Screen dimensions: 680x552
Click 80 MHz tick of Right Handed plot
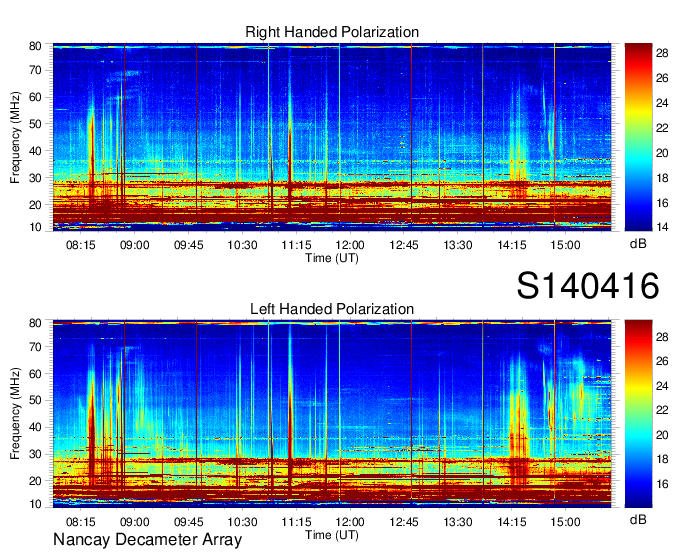point(35,46)
